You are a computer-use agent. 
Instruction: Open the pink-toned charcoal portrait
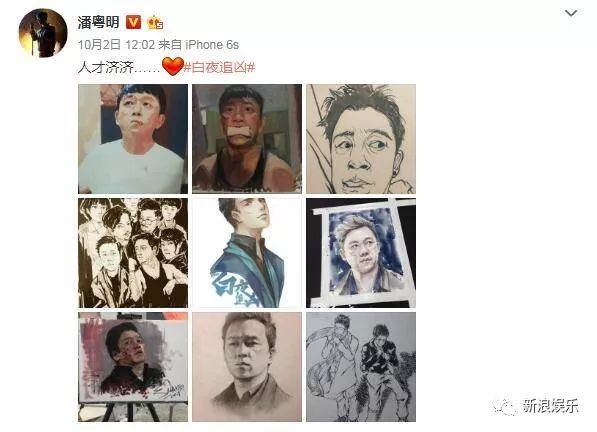[x=247, y=367]
